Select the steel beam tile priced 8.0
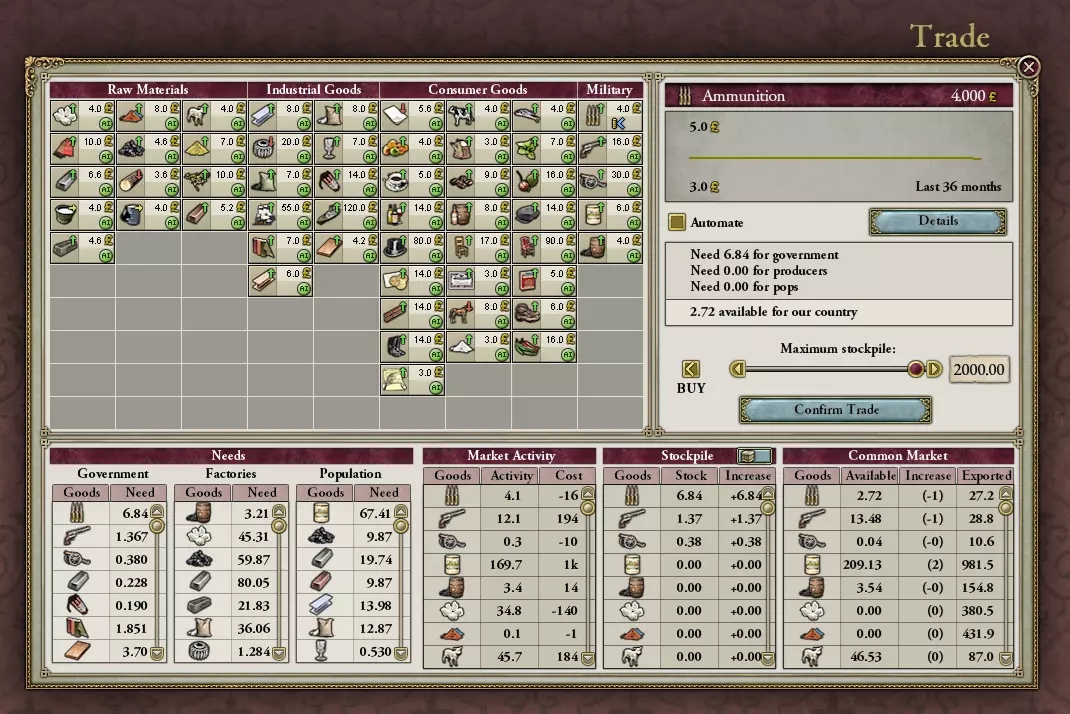Screen dimensions: 1070x714 pos(280,116)
